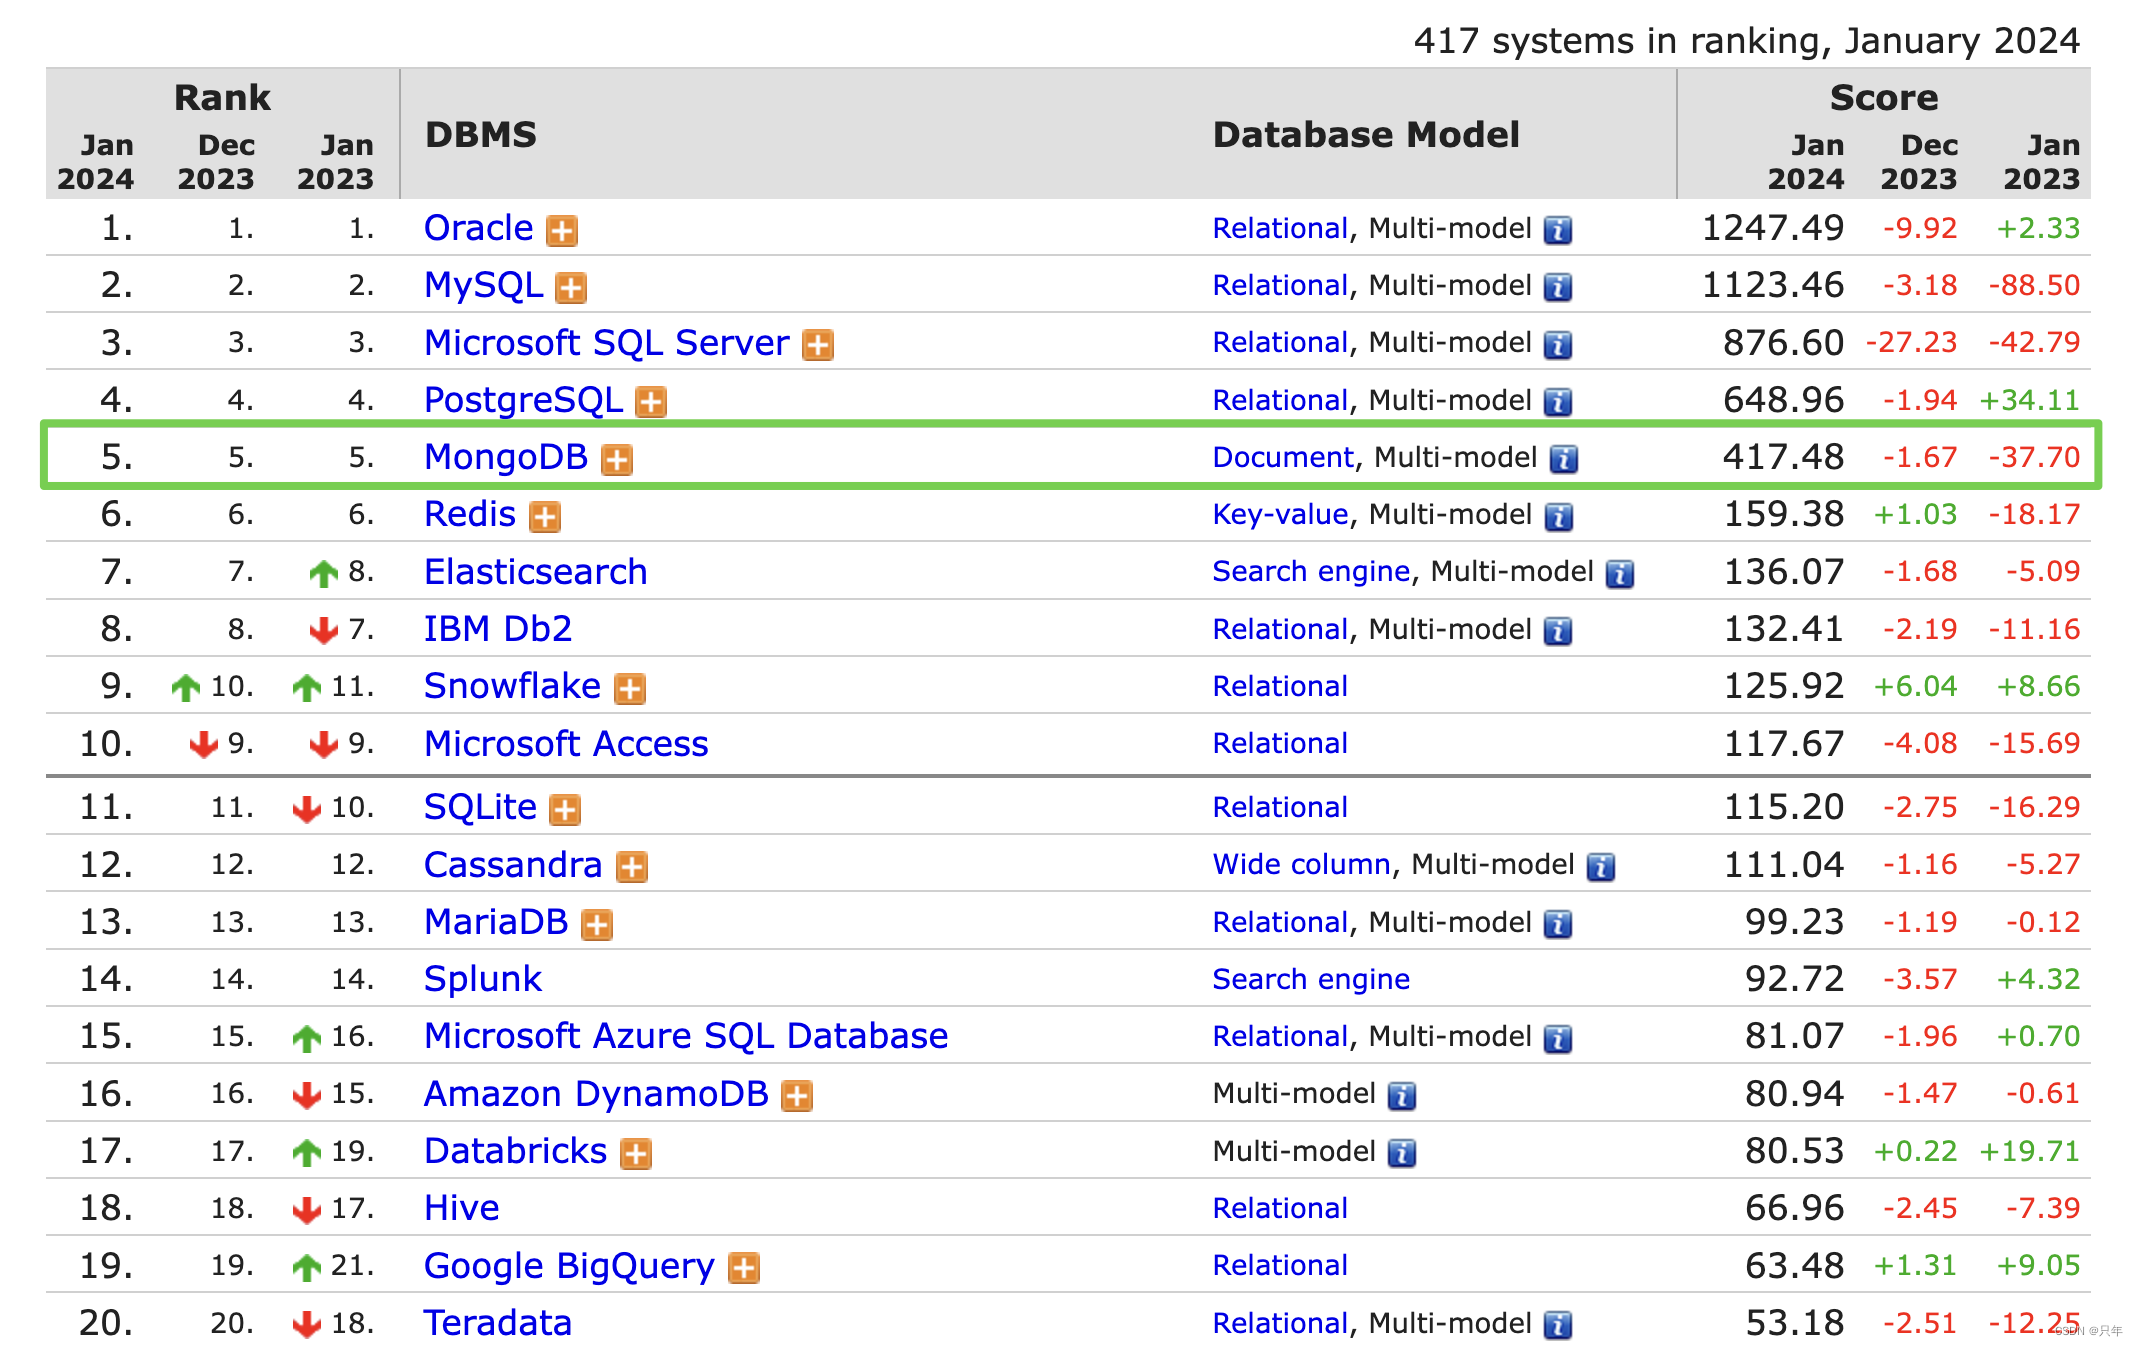The image size is (2138, 1346).
Task: Open the multi-model info icon in Elasticsearch row
Action: 1620,574
